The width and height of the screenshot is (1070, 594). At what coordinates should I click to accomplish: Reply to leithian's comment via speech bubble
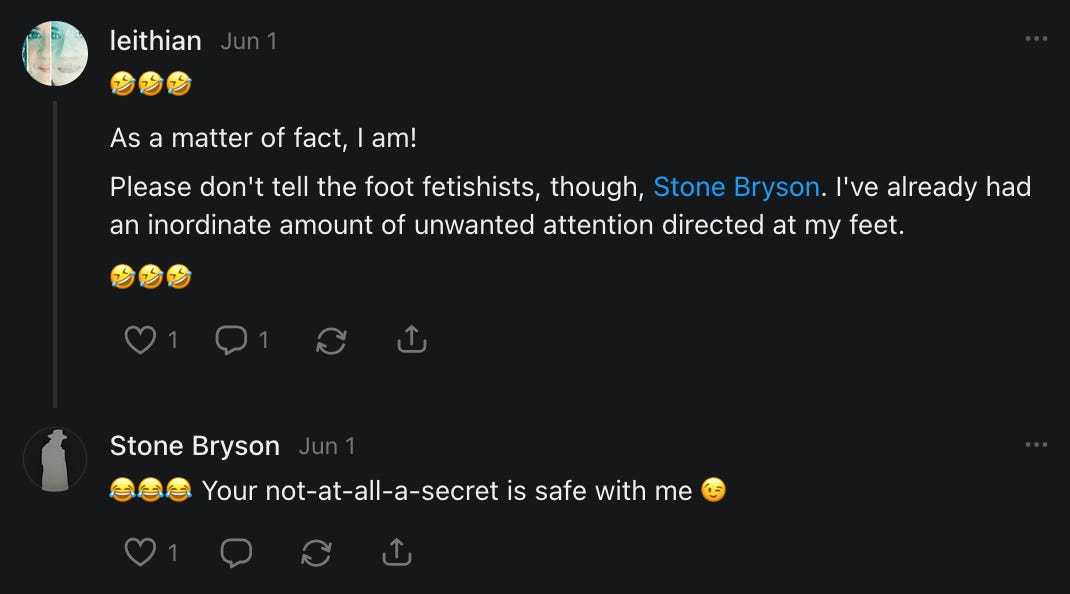pos(231,340)
